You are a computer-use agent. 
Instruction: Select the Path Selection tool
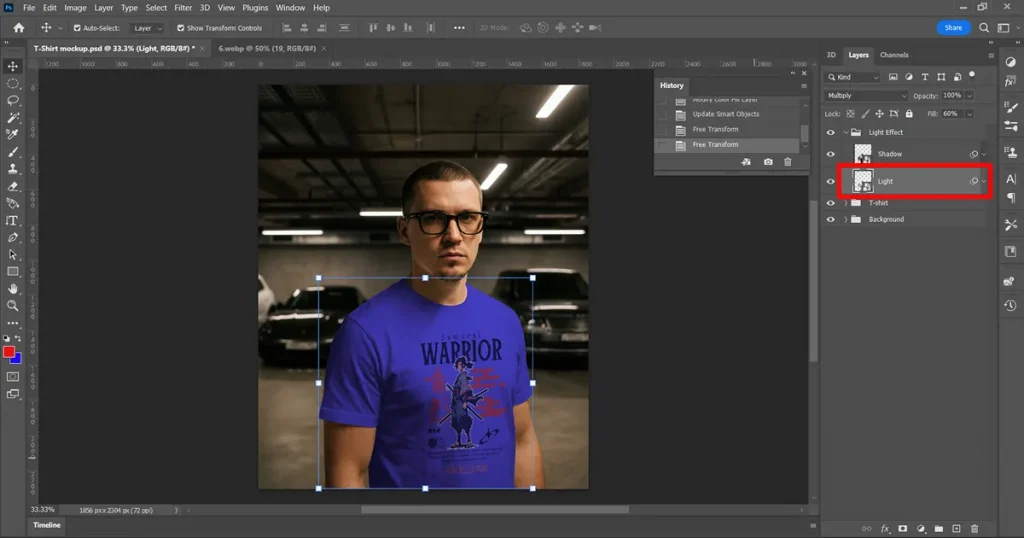pos(13,255)
